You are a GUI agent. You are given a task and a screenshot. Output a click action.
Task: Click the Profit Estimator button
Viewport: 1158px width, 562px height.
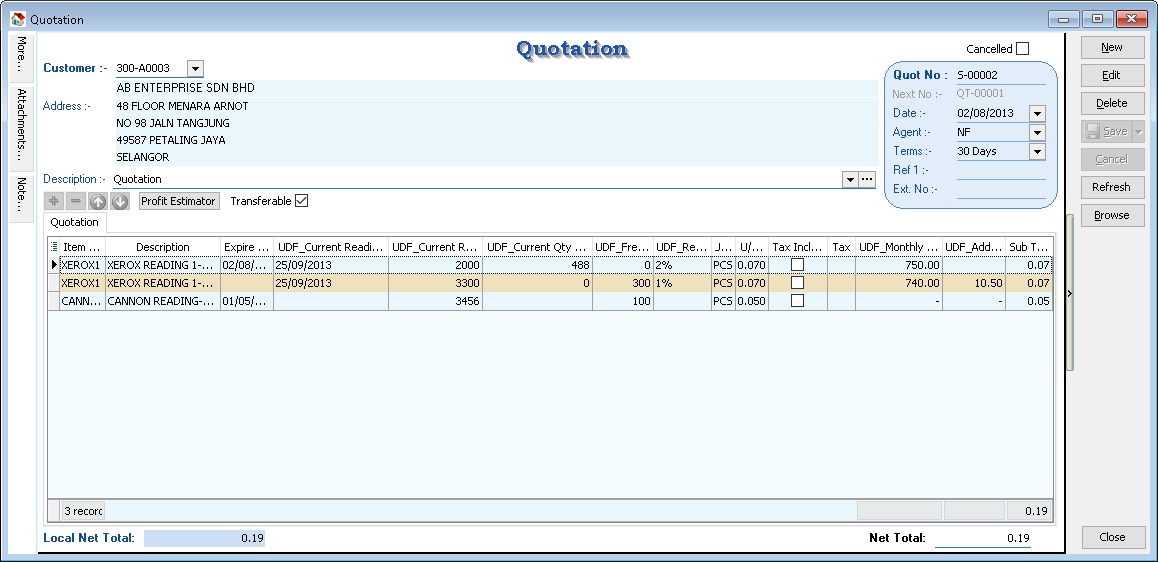[178, 201]
